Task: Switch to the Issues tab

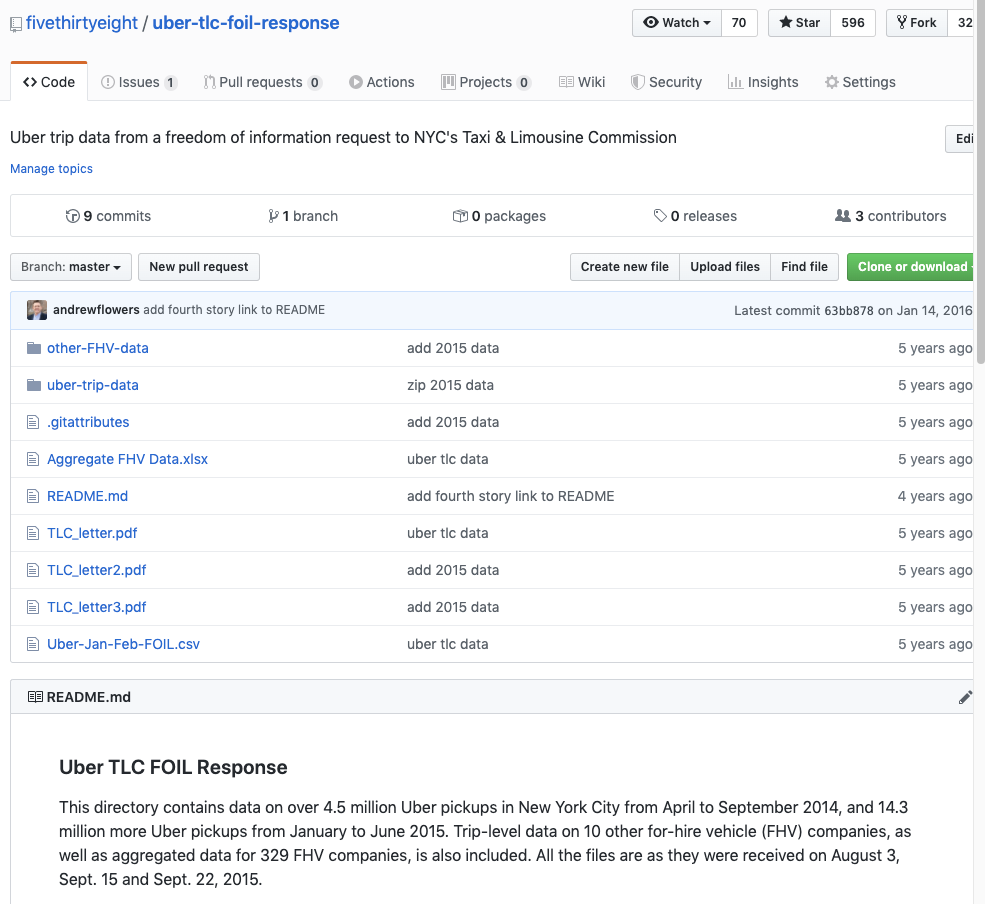Action: coord(139,82)
